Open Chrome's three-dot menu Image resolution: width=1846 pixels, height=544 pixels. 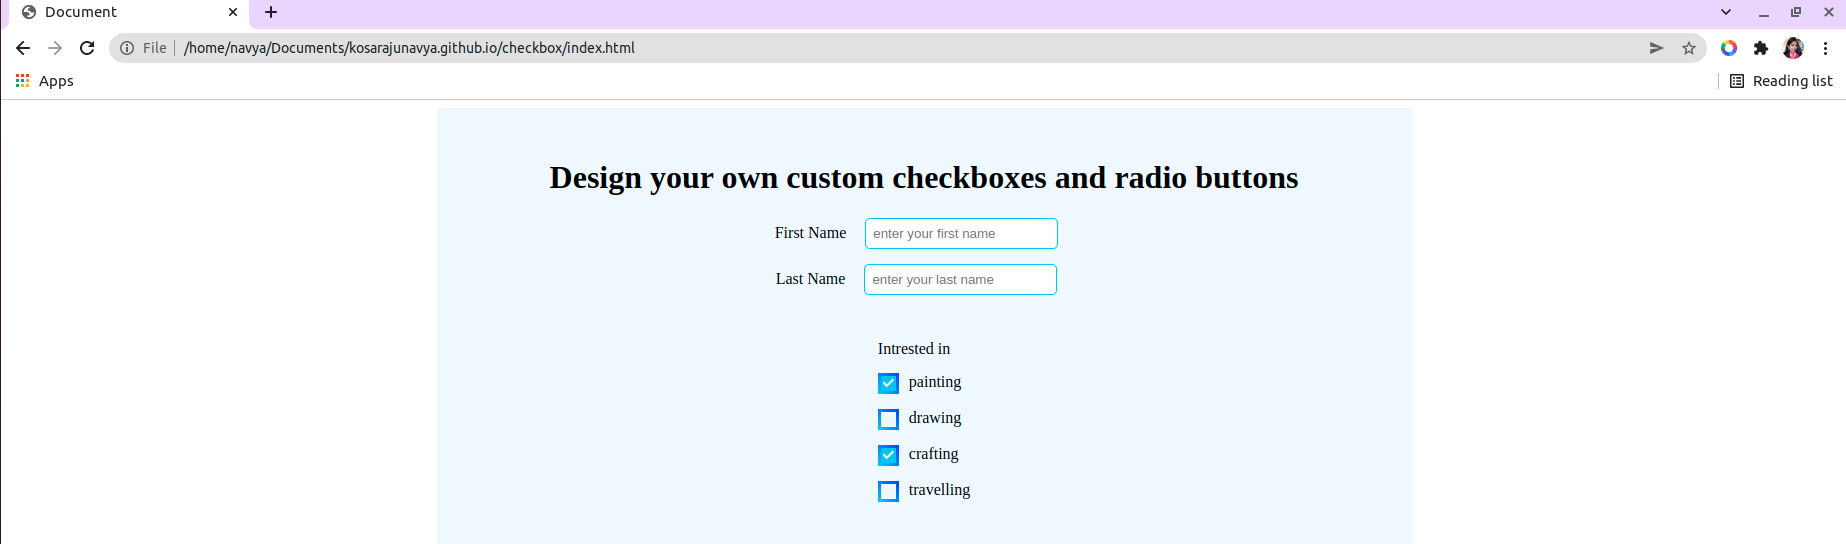click(1825, 48)
